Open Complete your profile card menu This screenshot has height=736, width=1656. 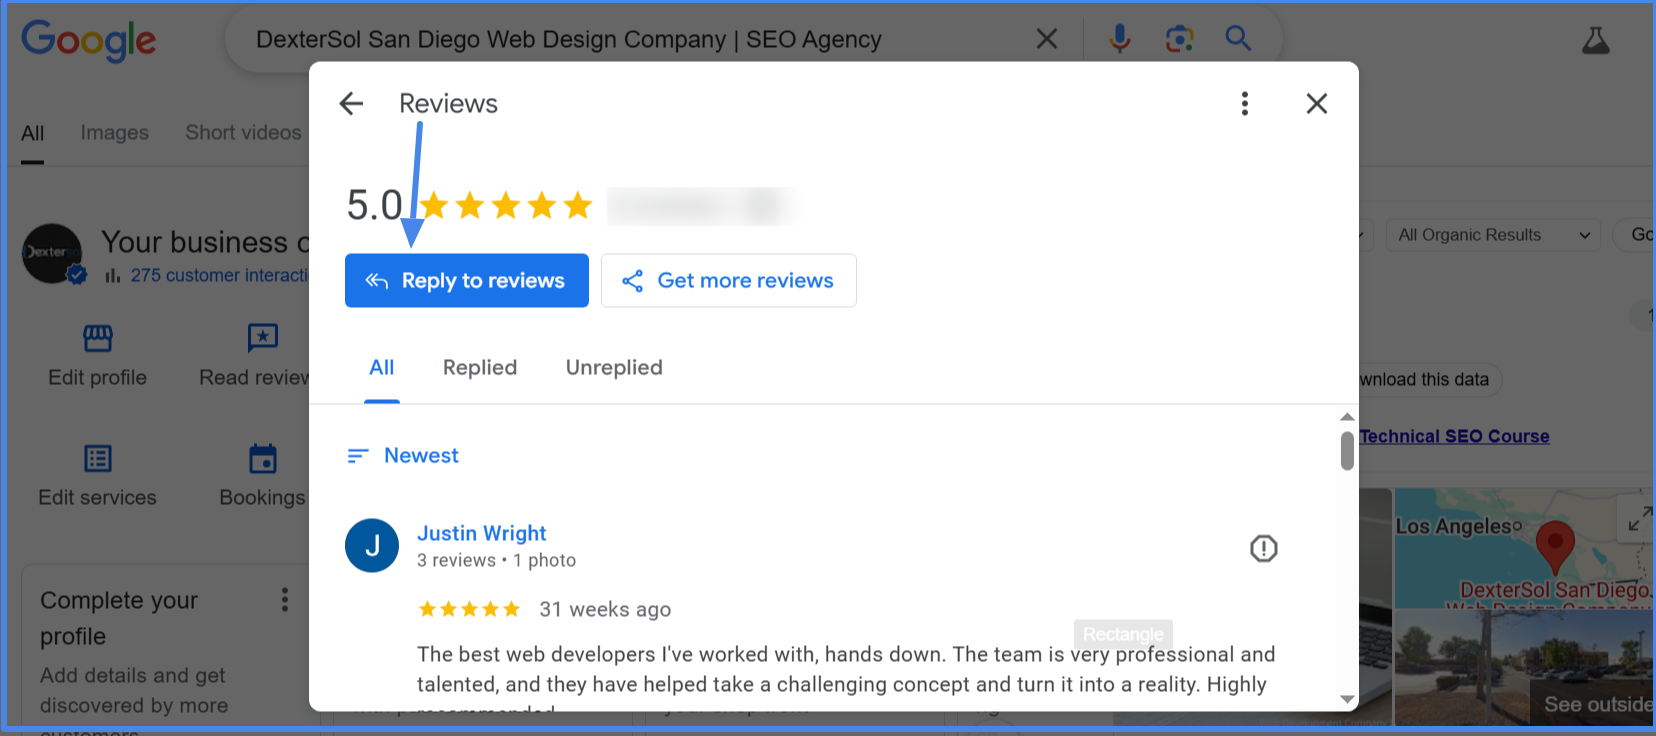pyautogui.click(x=285, y=599)
